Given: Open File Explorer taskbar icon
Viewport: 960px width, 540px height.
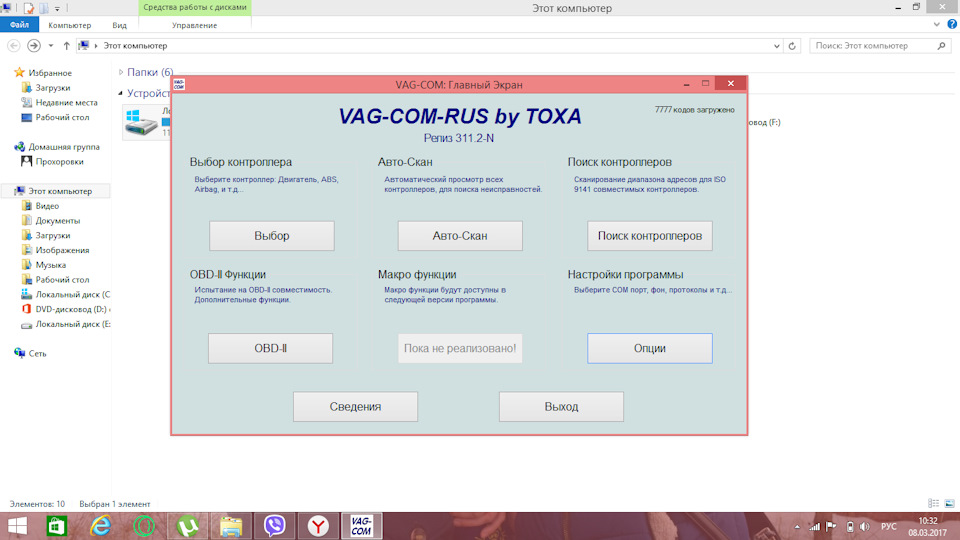Looking at the screenshot, I should point(231,526).
